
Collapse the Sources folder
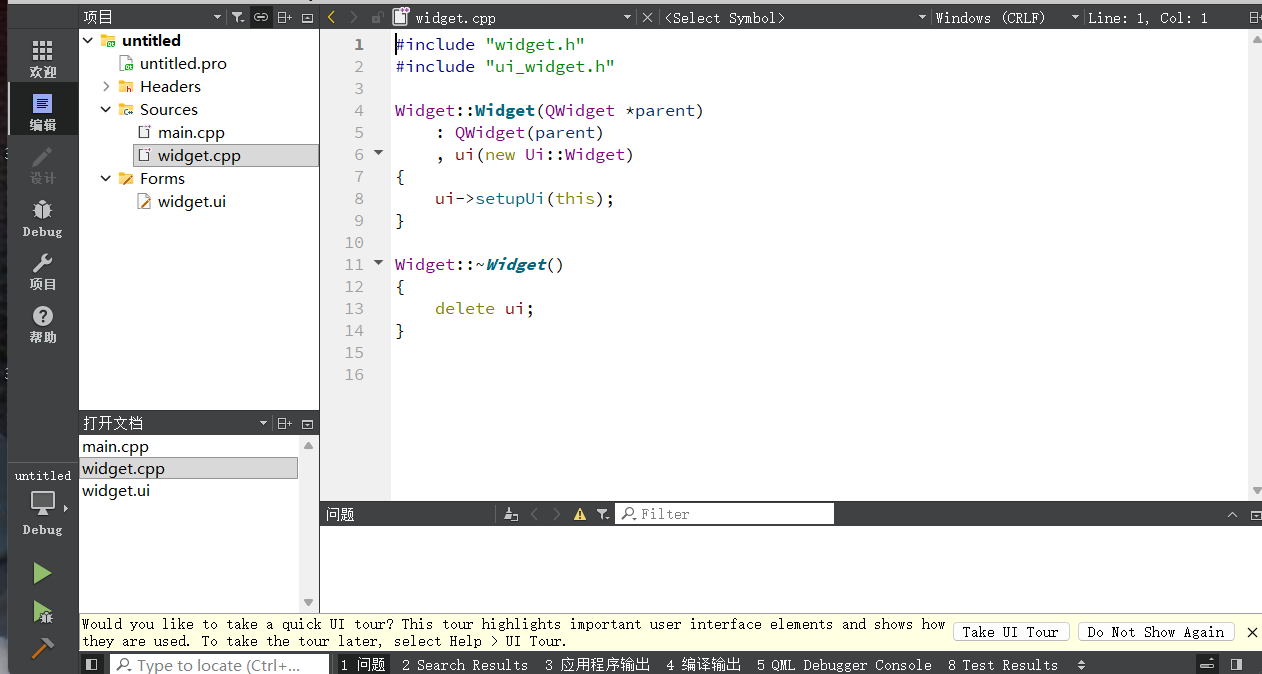[106, 109]
